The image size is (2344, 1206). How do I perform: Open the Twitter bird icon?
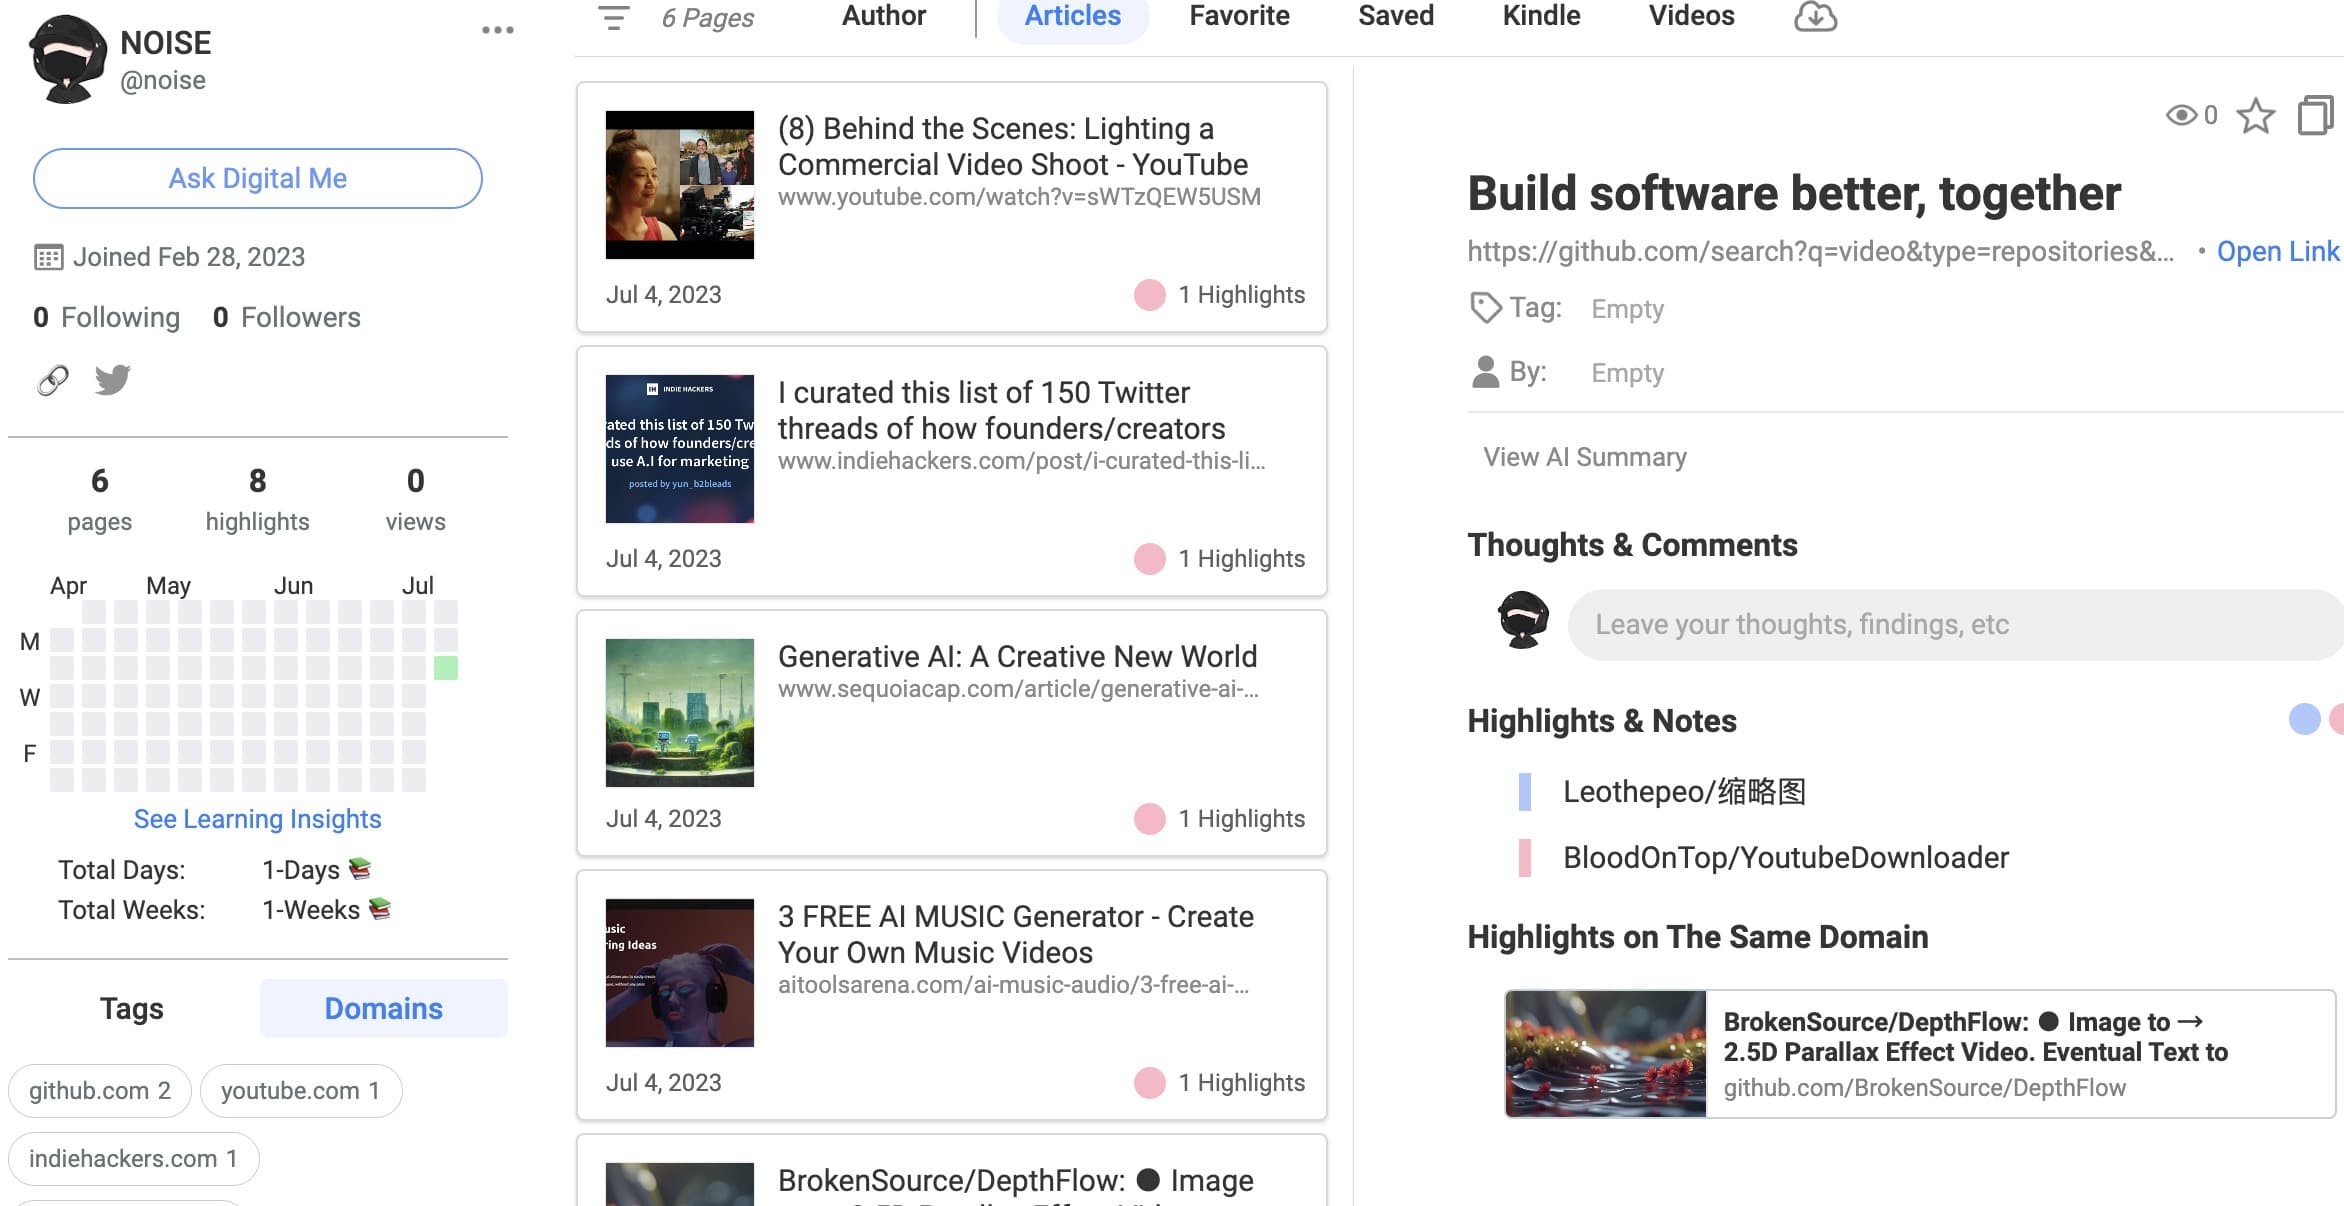(112, 380)
